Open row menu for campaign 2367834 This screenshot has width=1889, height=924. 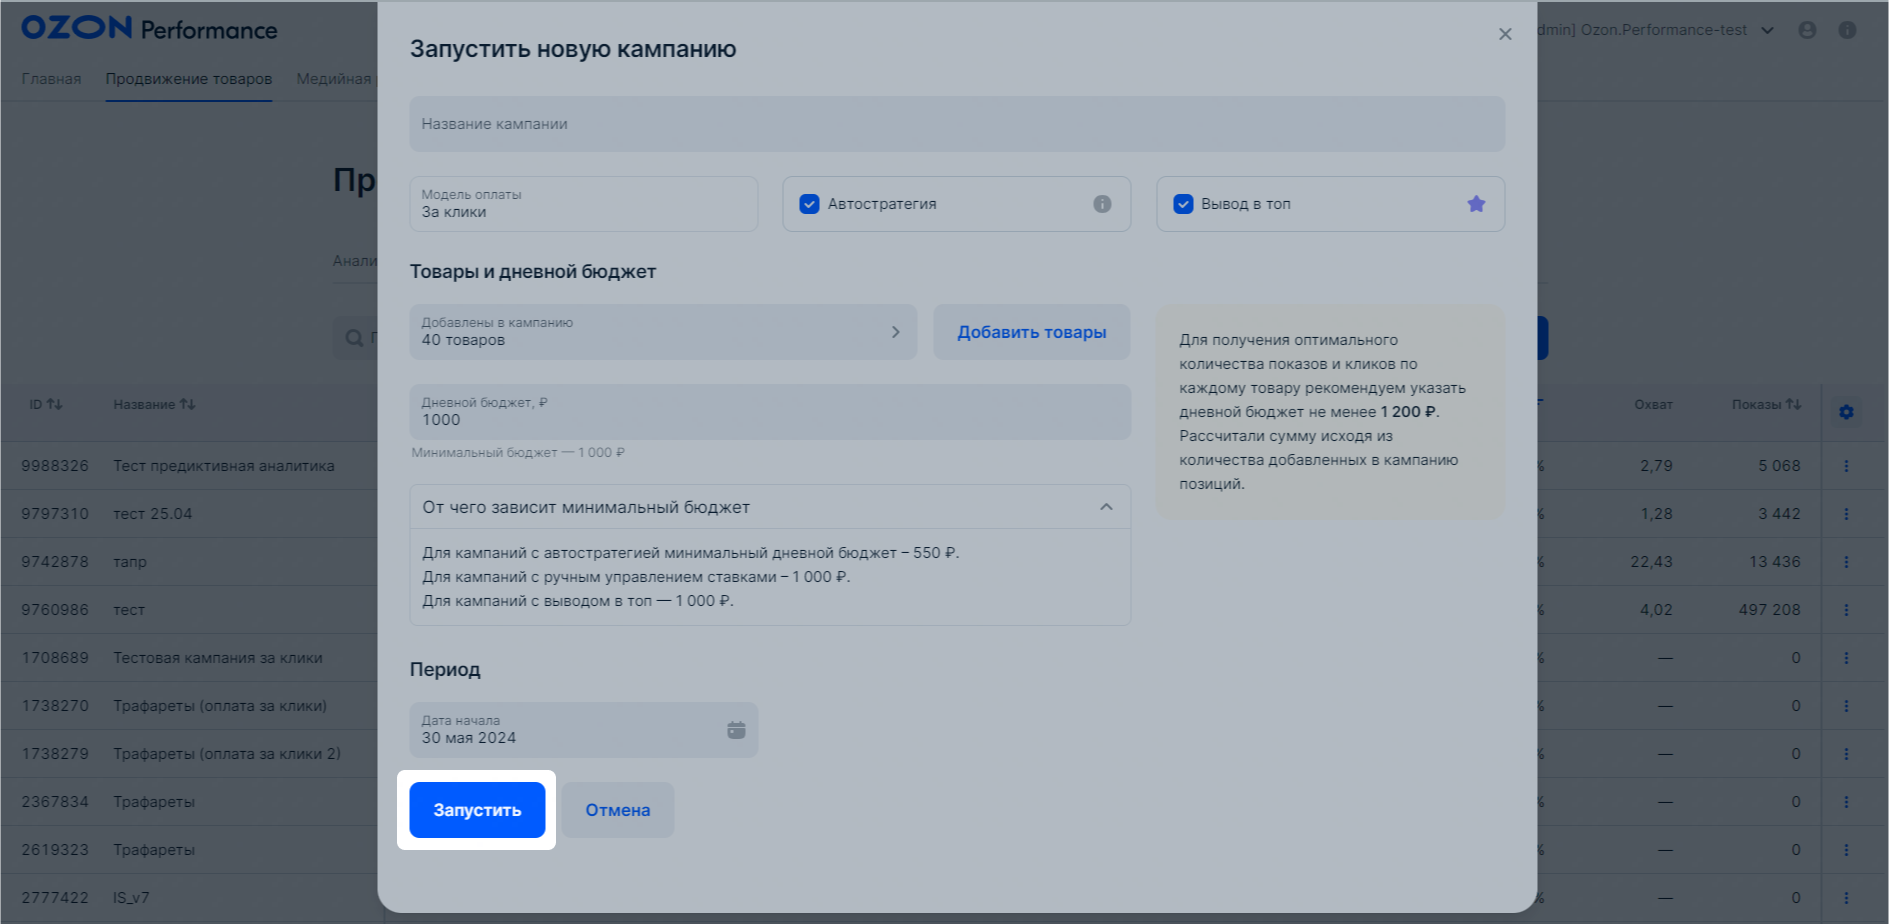click(x=1846, y=802)
